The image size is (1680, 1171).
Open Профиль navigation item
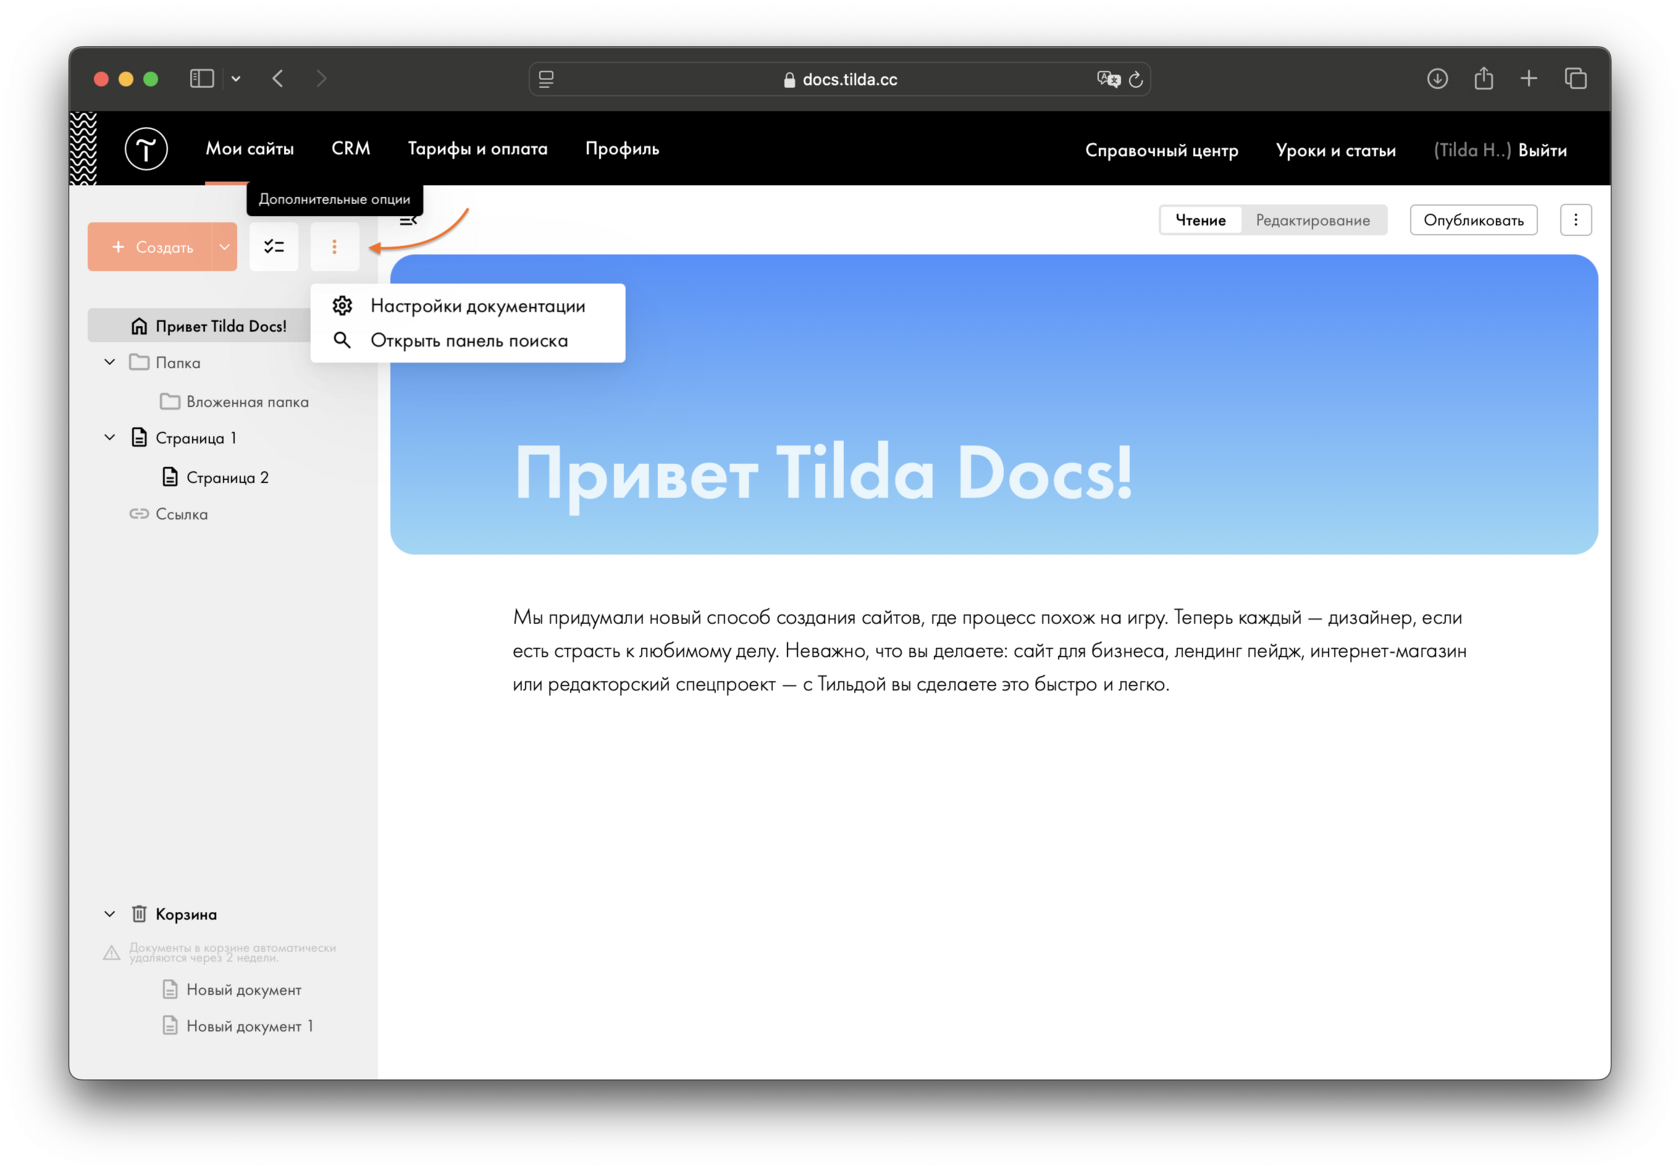tap(622, 148)
